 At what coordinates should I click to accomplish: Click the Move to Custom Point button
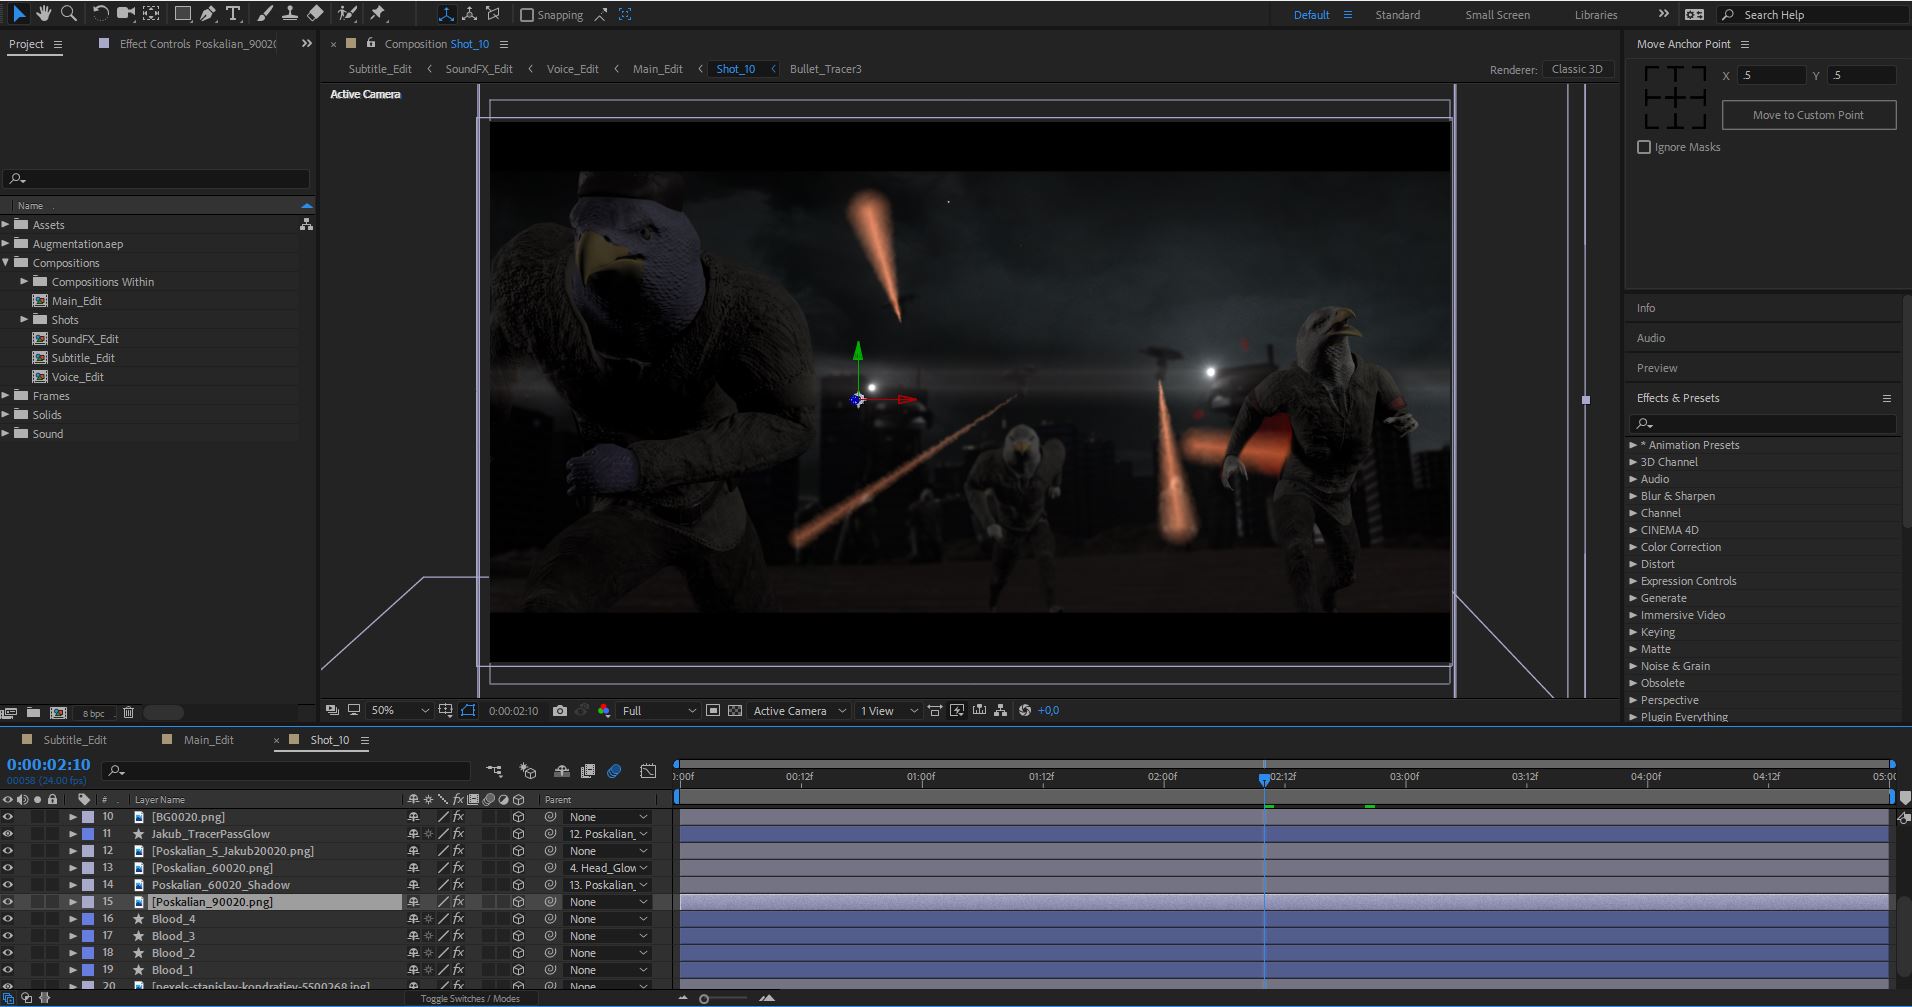tap(1808, 115)
